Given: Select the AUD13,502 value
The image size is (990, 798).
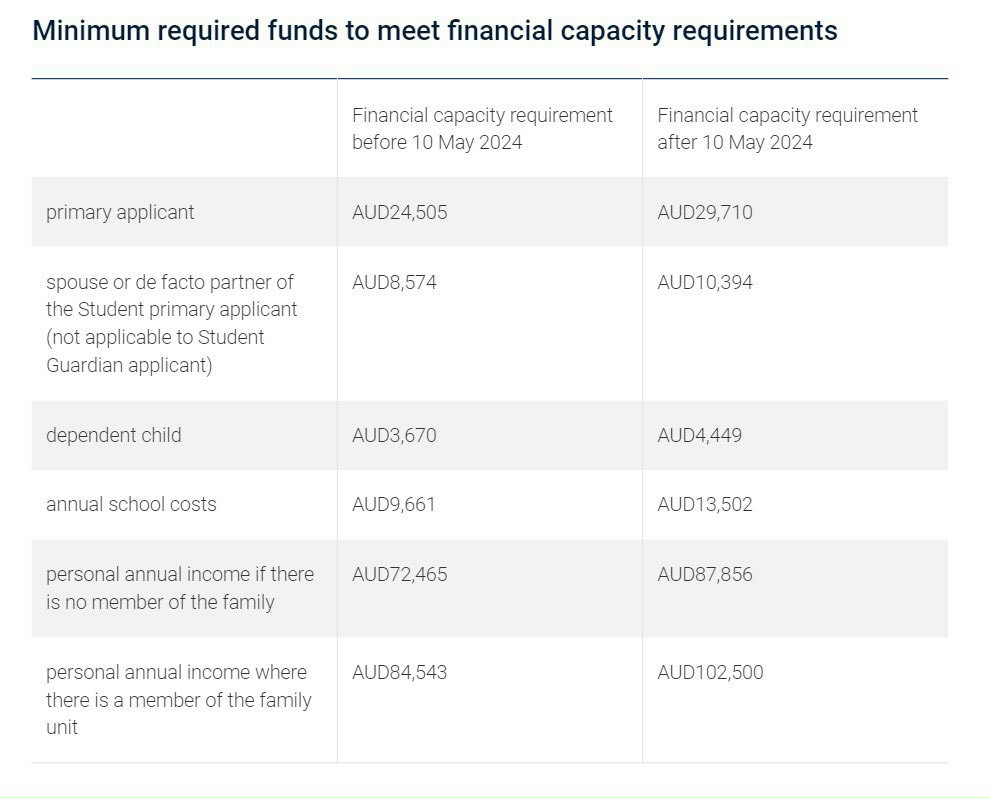Looking at the screenshot, I should click(705, 504).
